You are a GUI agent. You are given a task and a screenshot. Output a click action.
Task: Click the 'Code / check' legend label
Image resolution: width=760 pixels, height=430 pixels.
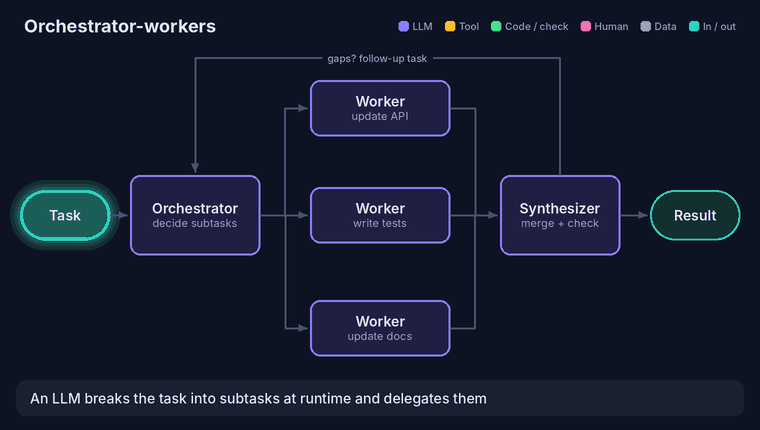tap(537, 27)
